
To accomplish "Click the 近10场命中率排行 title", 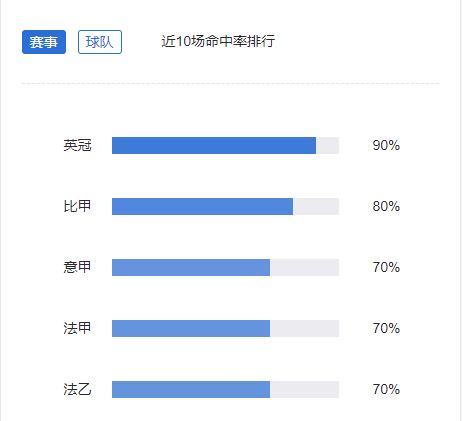I will click(x=218, y=41).
